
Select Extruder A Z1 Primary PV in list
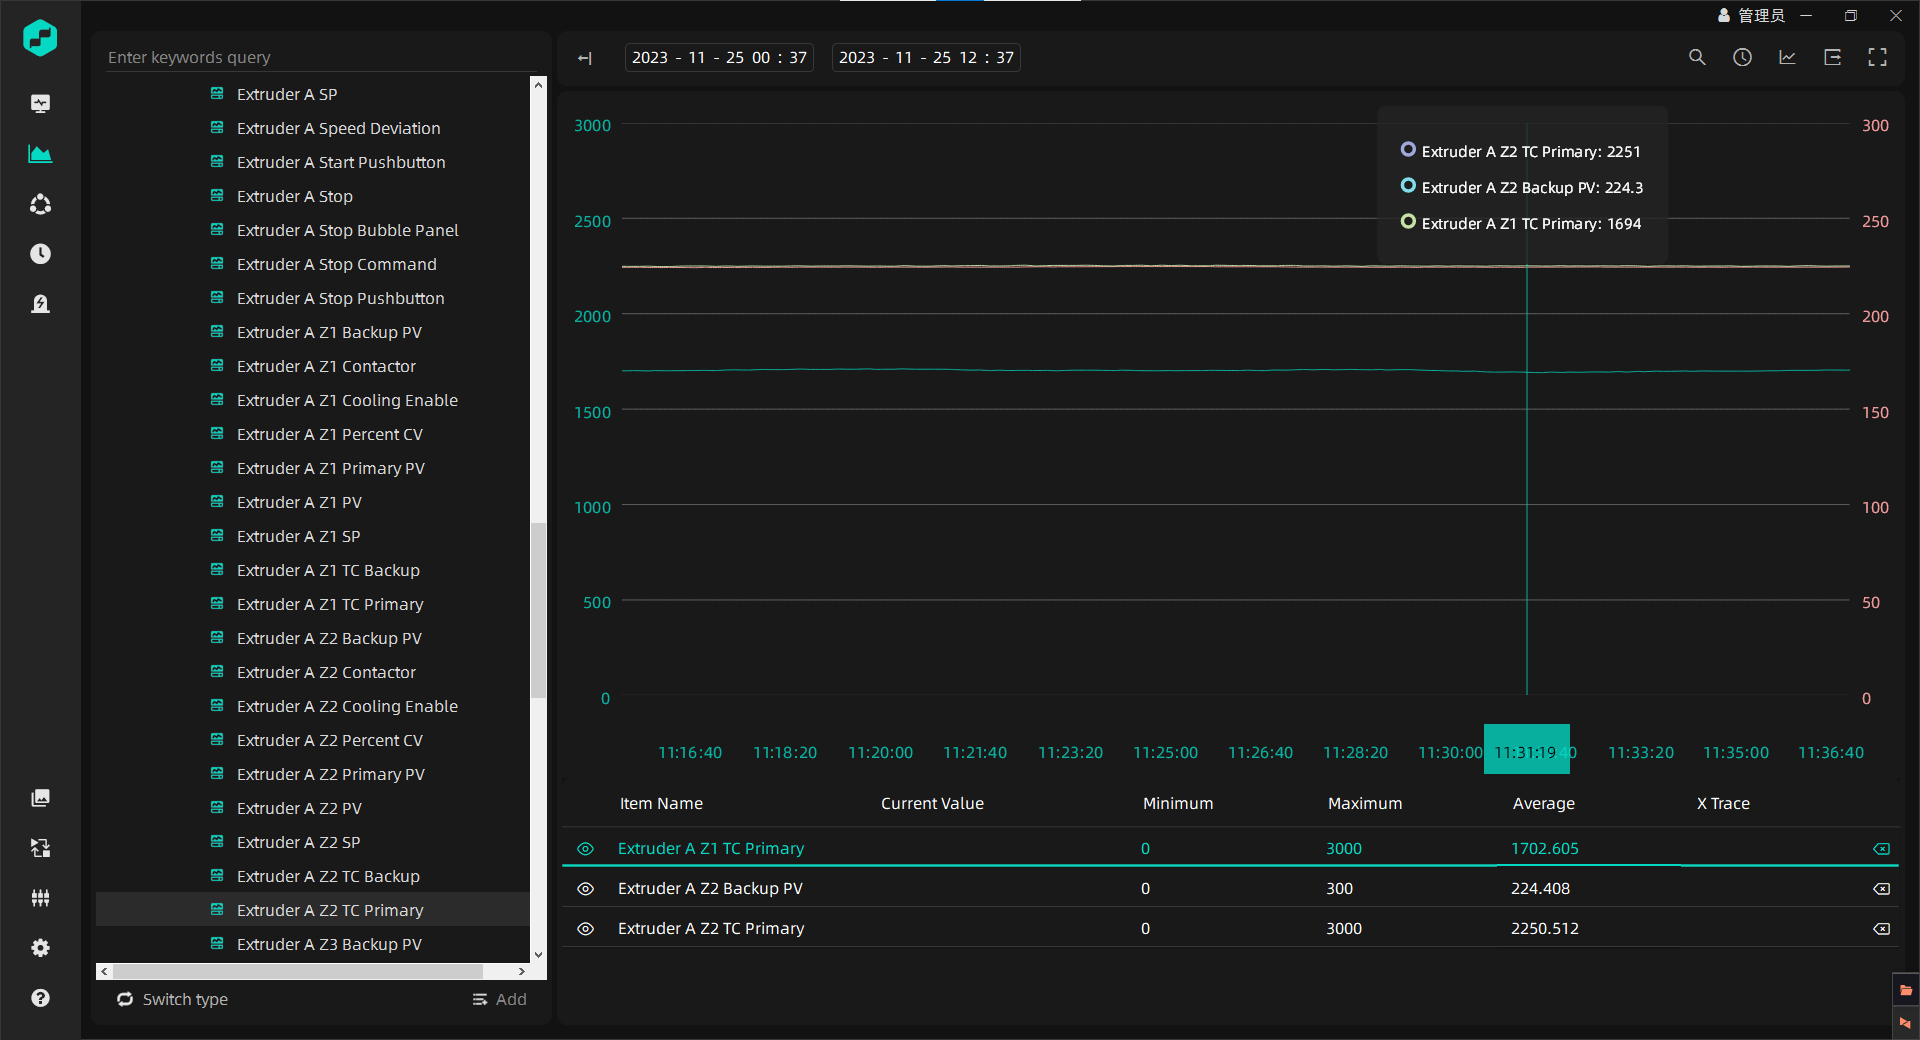pyautogui.click(x=330, y=468)
